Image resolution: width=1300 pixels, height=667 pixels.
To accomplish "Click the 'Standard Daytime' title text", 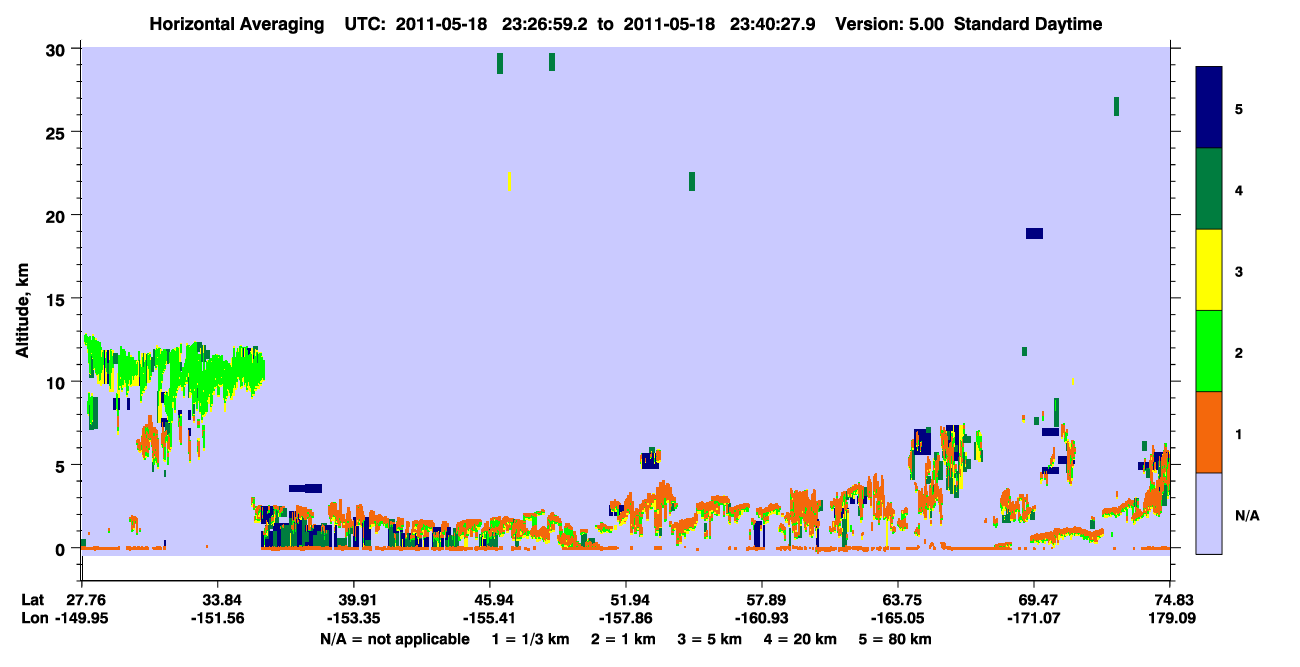I will pyautogui.click(x=1028, y=24).
